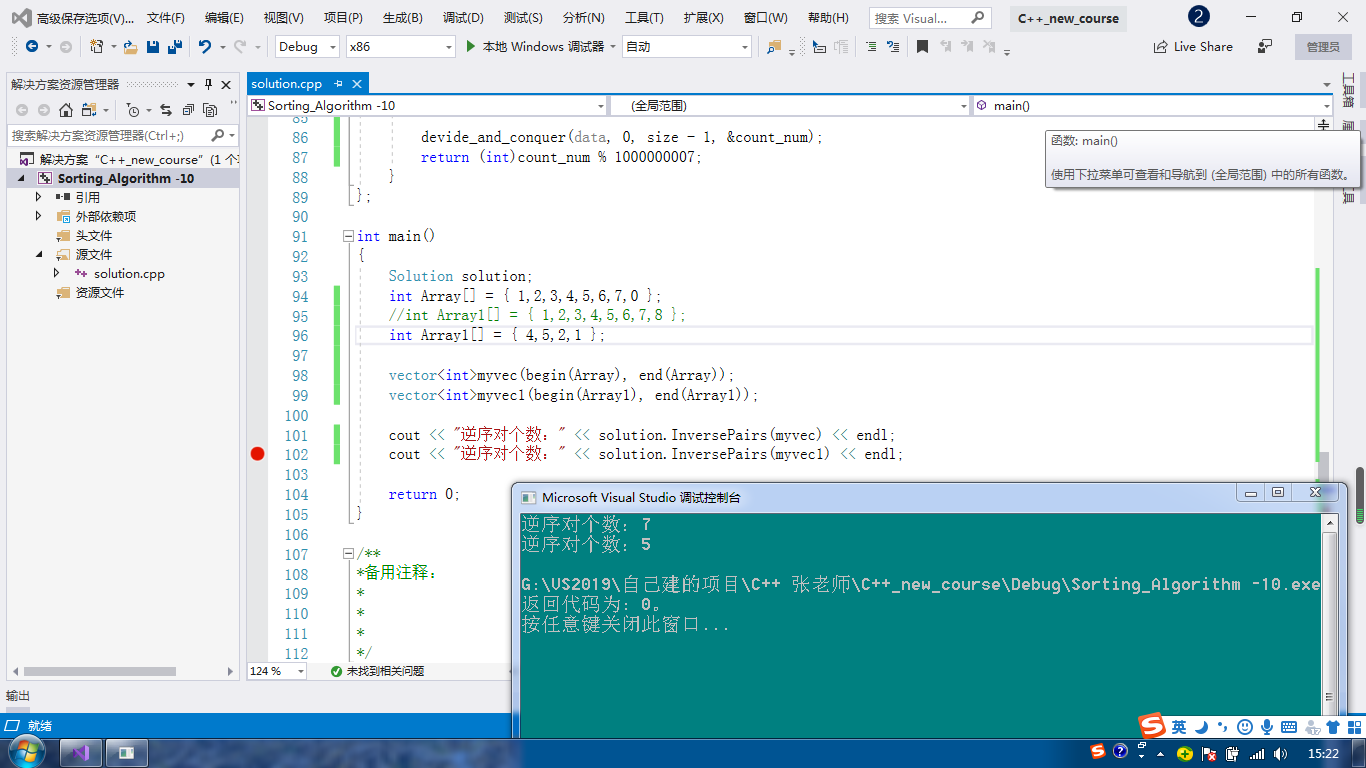Click the 输出 panel tab
1366x768 pixels.
click(18, 696)
